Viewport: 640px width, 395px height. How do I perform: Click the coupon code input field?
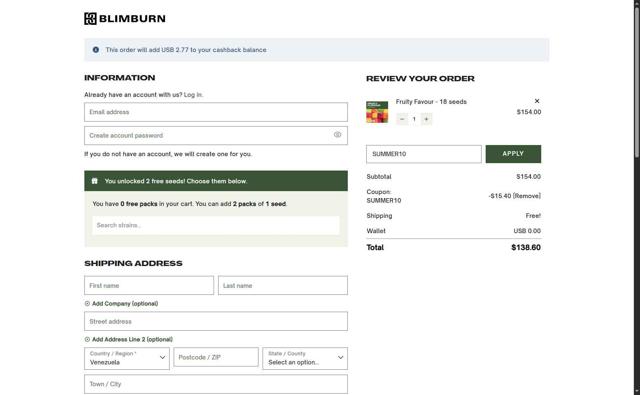[x=424, y=154]
